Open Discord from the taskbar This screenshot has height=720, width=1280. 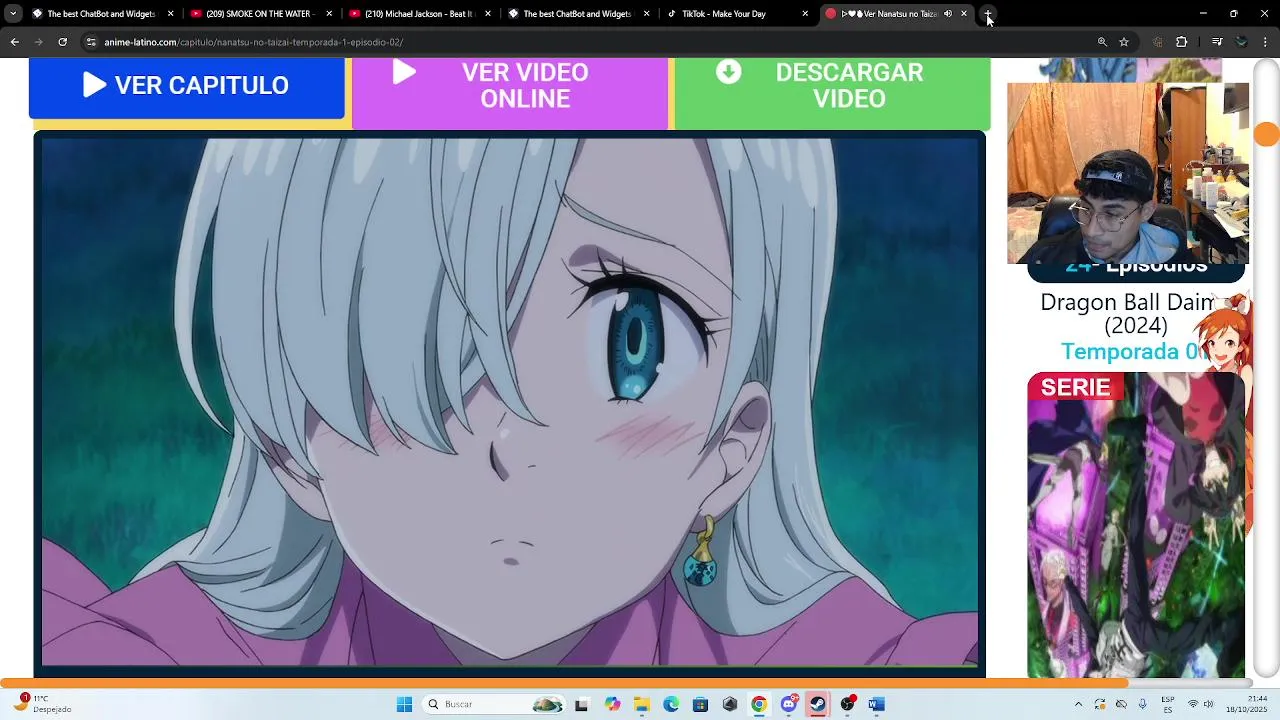pyautogui.click(x=789, y=704)
